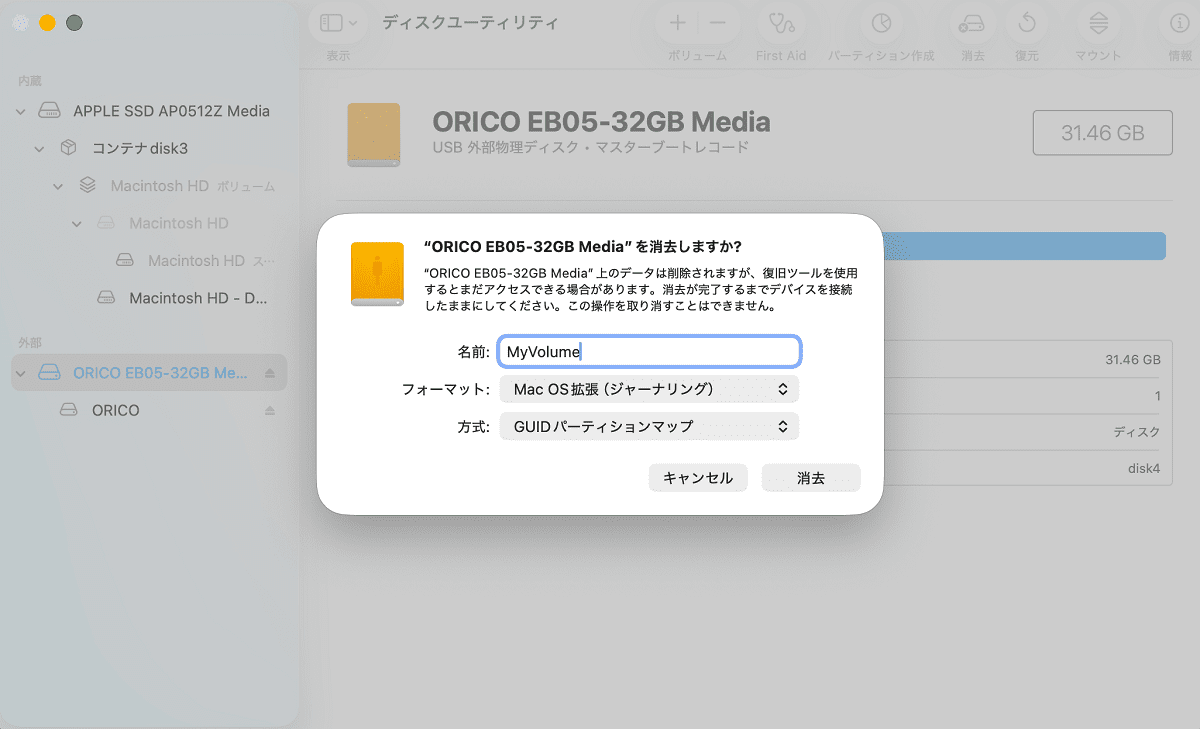Collapse the greyed Macintosh HD node
1200x729 pixels.
(x=77, y=224)
